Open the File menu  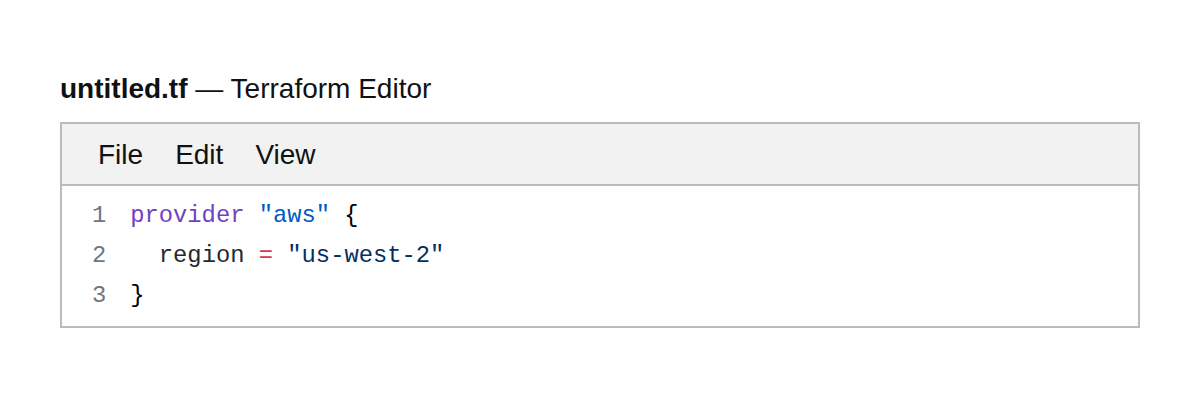click(x=120, y=155)
